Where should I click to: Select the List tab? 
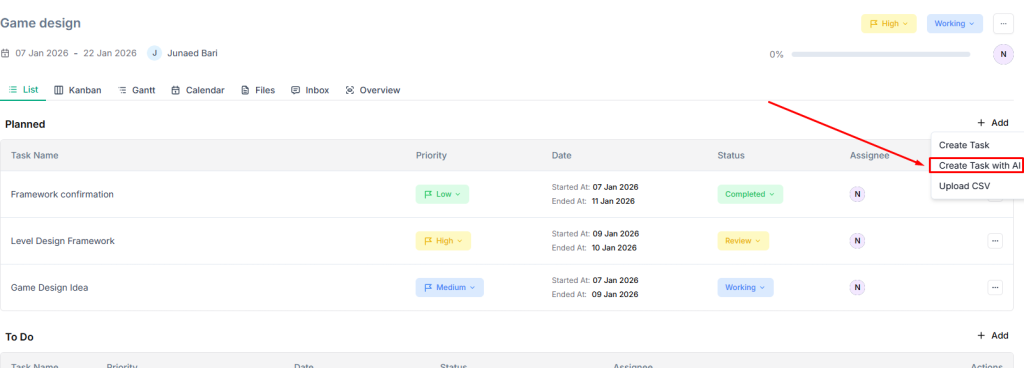pos(24,90)
